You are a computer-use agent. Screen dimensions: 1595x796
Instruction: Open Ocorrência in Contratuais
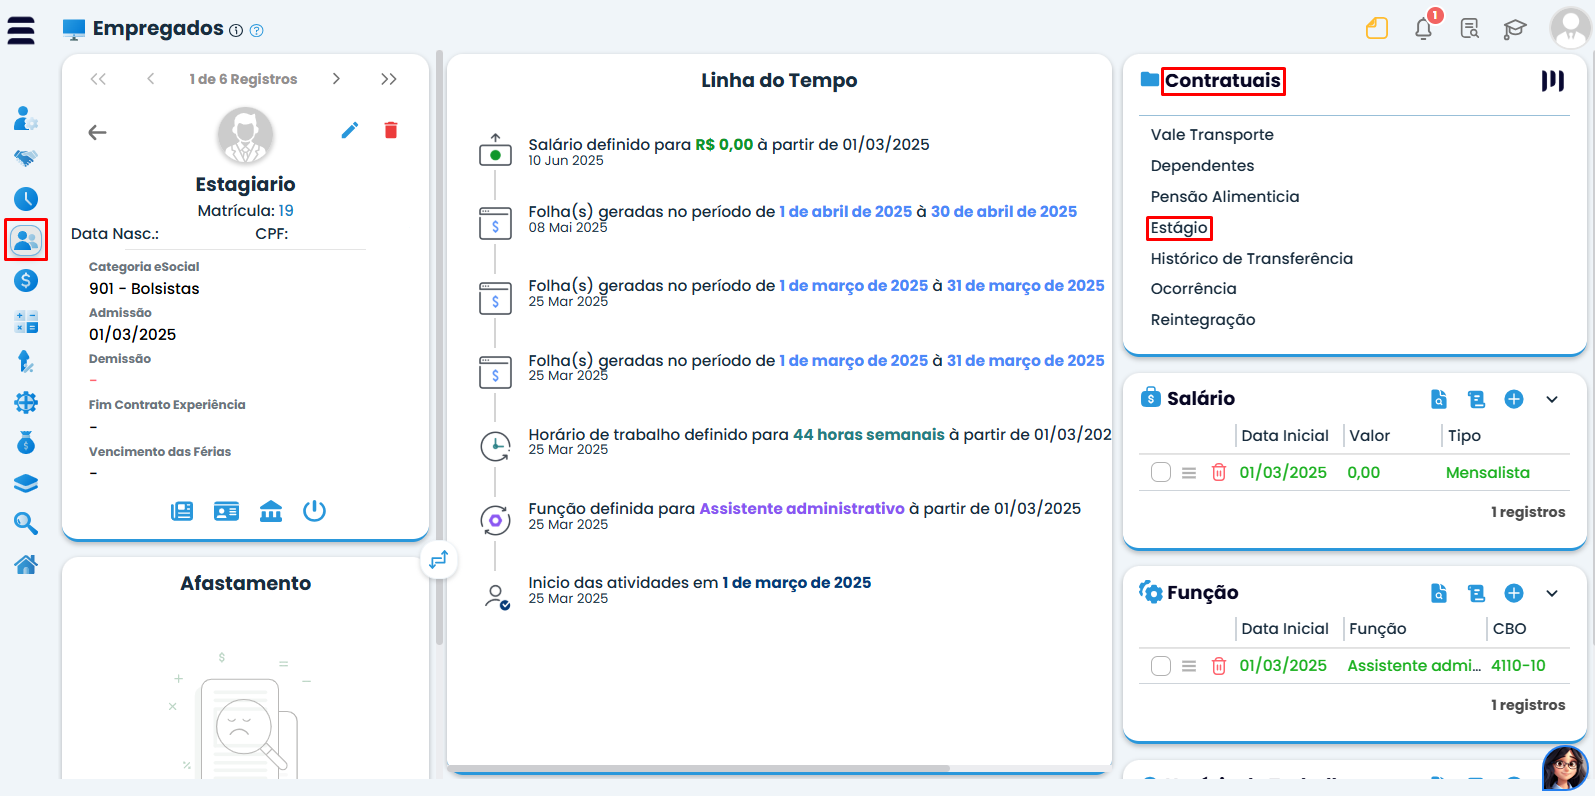pyautogui.click(x=1193, y=289)
